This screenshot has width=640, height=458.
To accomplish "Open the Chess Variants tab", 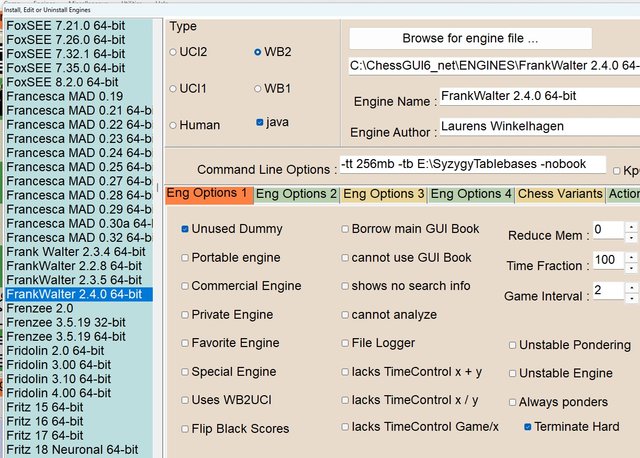I will click(560, 194).
